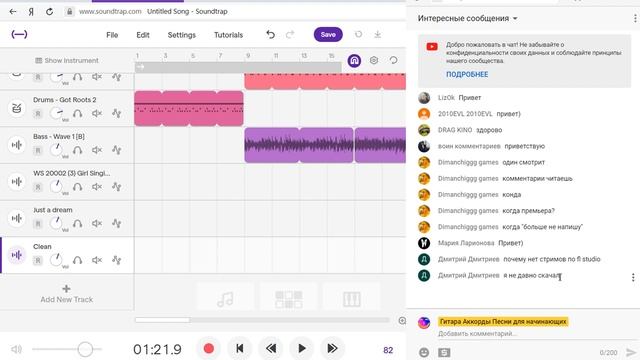The width and height of the screenshot is (640, 360).
Task: Open automation for WS 20002 Girl Singing track
Action: click(x=117, y=187)
